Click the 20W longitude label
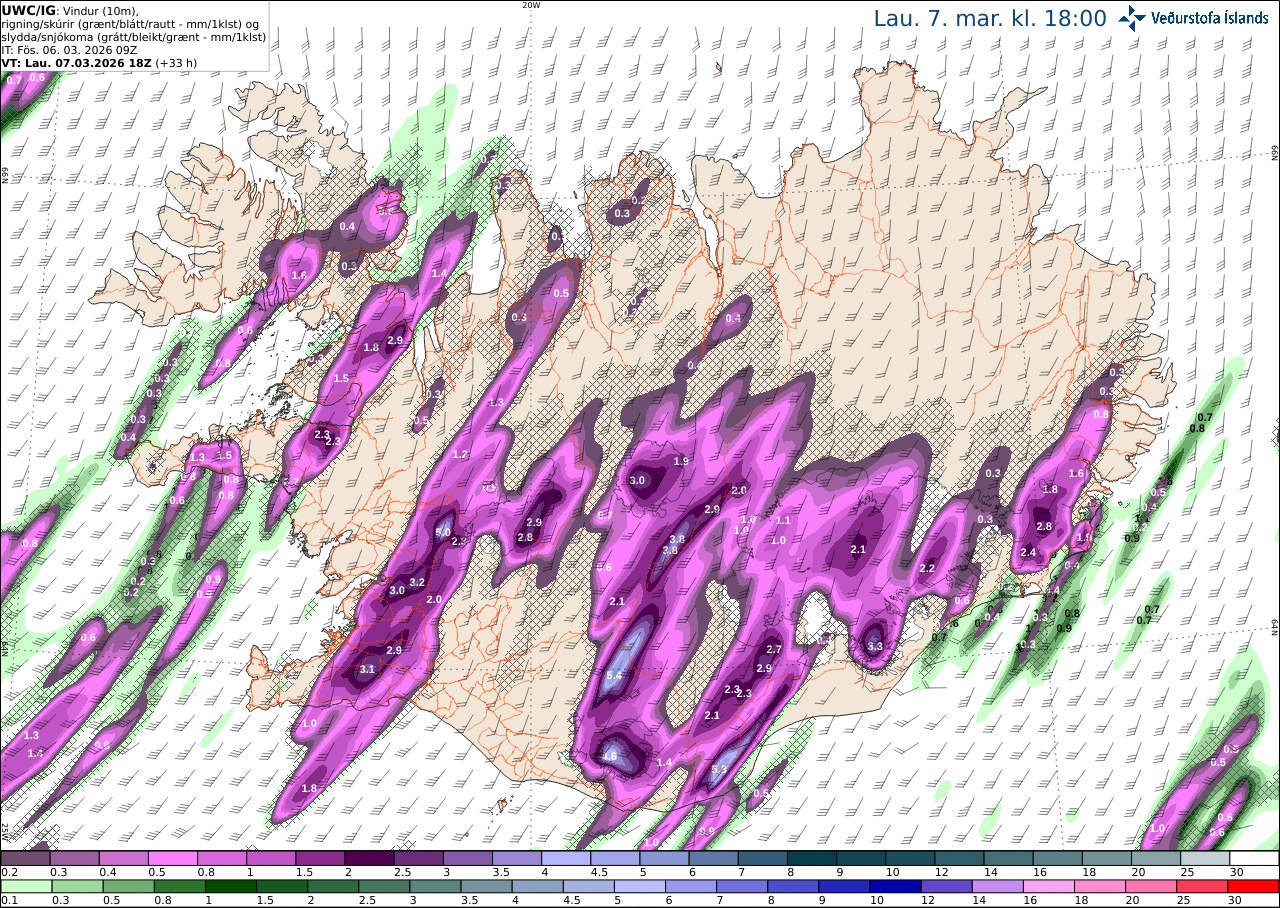This screenshot has width=1280, height=908. tap(531, 5)
